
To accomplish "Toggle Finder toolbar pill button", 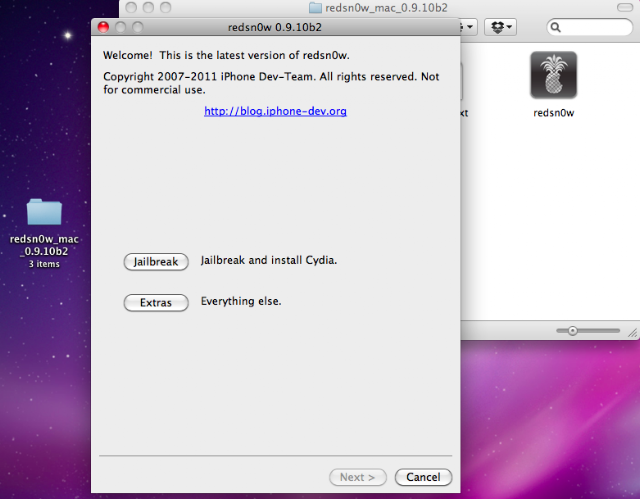I will (x=625, y=7).
